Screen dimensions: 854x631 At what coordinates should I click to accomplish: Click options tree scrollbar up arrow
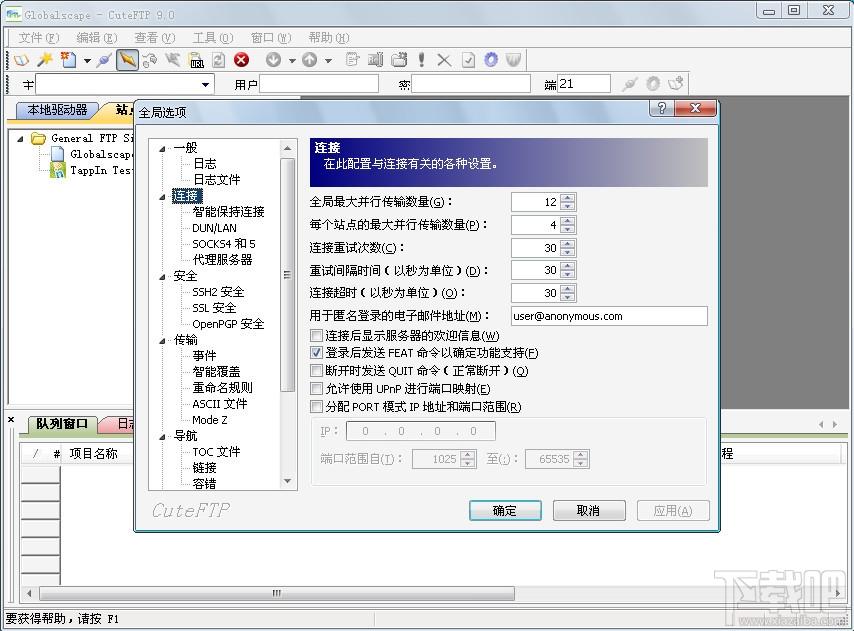click(x=287, y=148)
